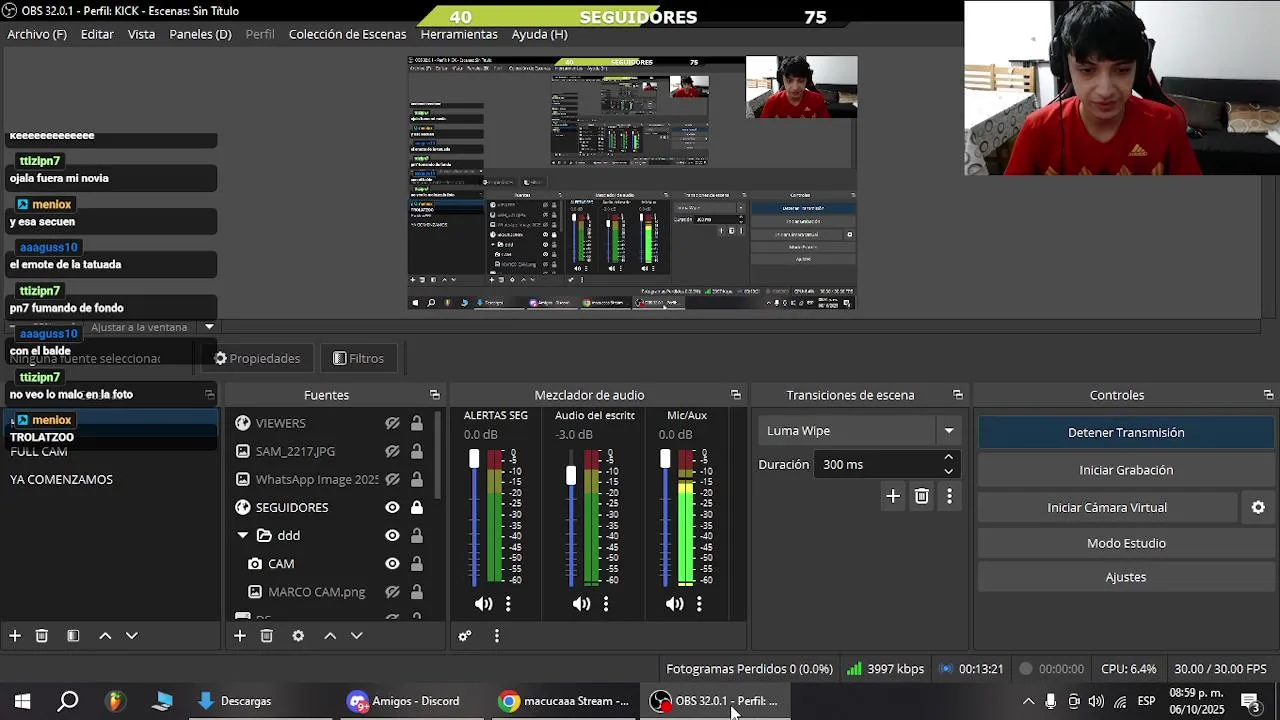Screen dimensions: 1280x720
Task: Move scene down arrow in scenes toolbar
Action: coord(131,636)
